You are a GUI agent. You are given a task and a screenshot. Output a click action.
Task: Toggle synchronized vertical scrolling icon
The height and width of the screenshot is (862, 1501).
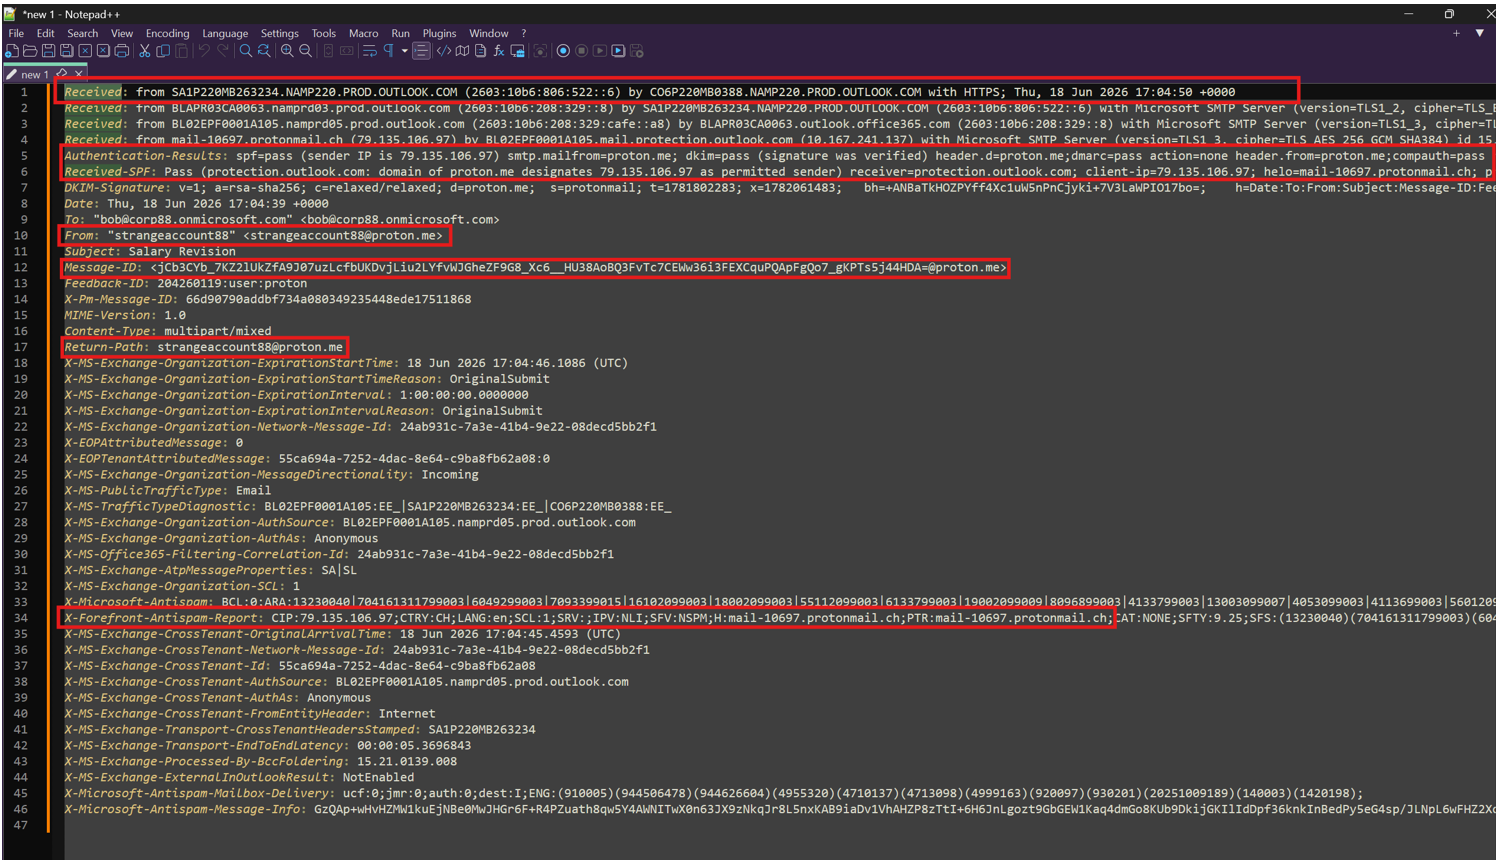328,51
